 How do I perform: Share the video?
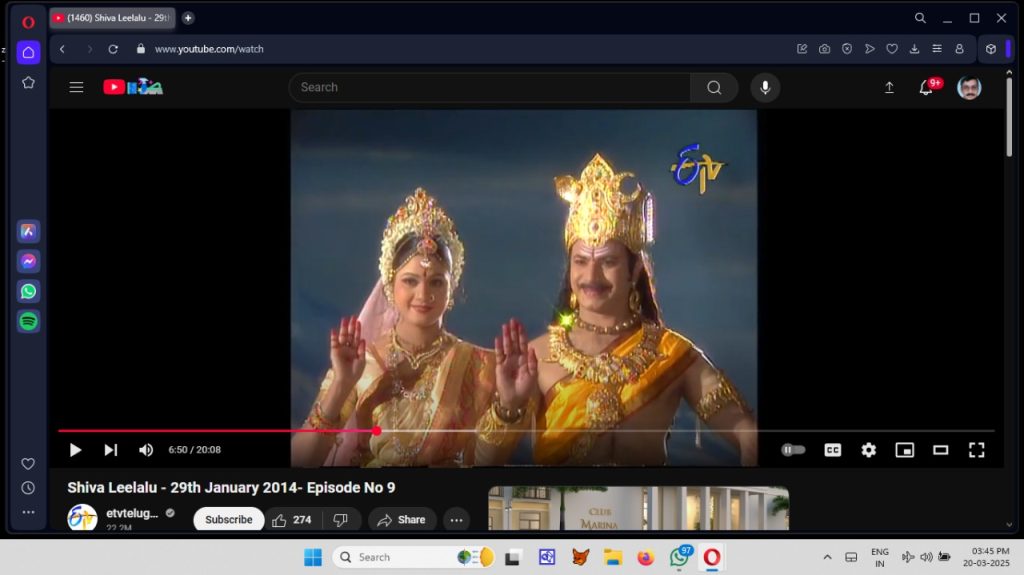click(402, 519)
